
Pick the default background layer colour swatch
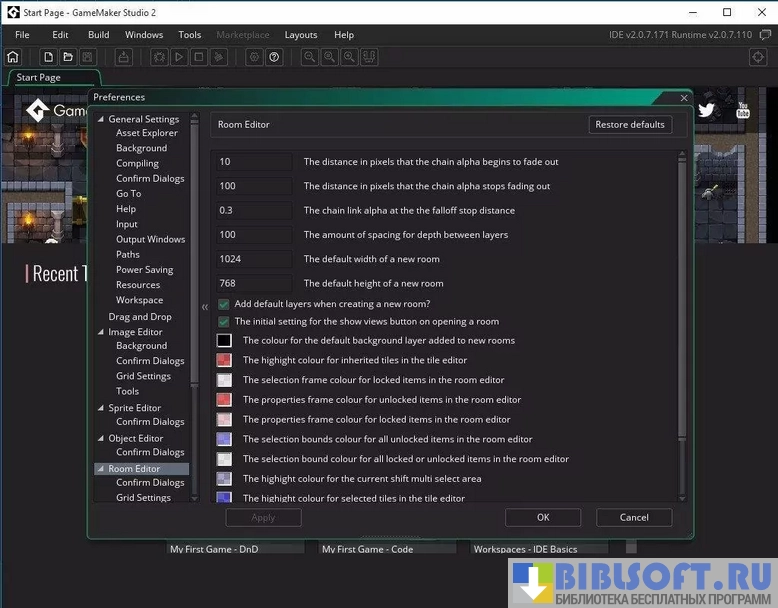click(x=225, y=340)
